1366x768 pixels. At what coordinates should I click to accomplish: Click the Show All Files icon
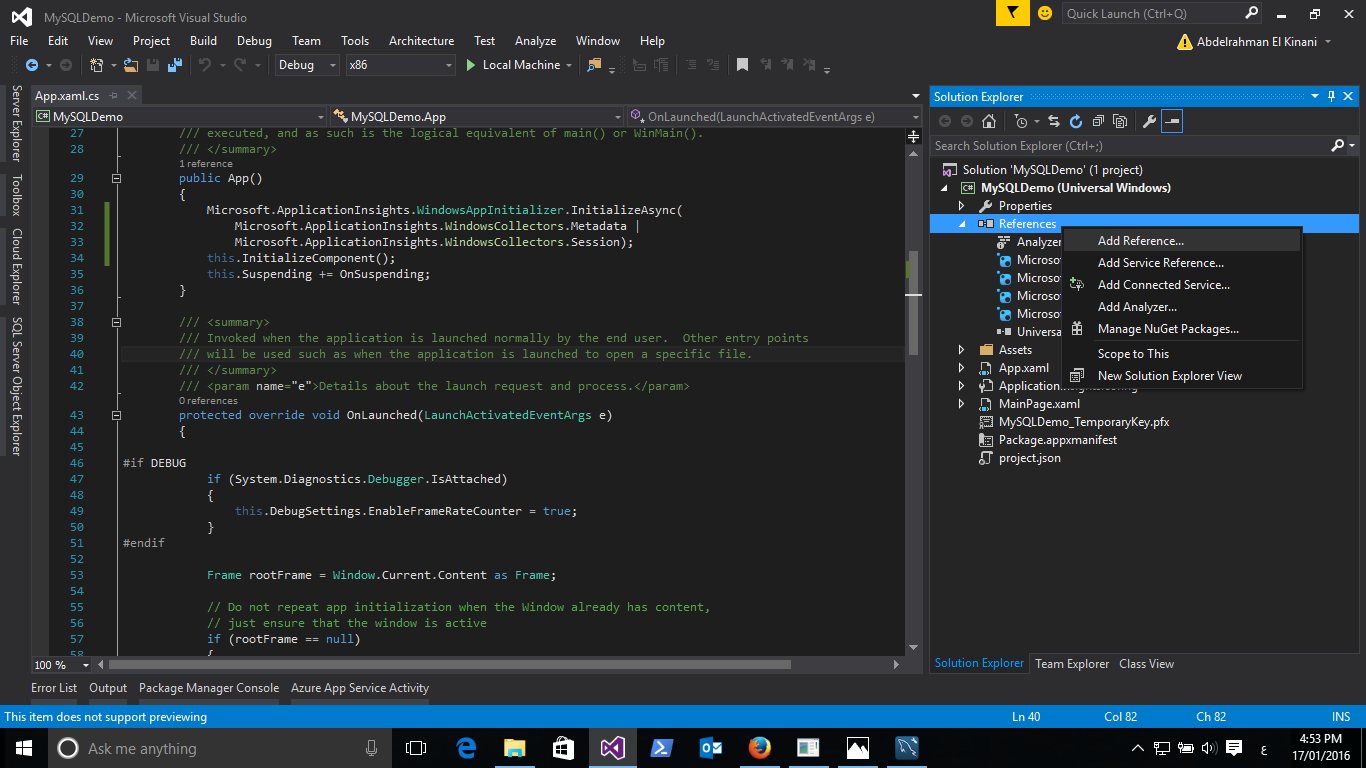point(1120,121)
